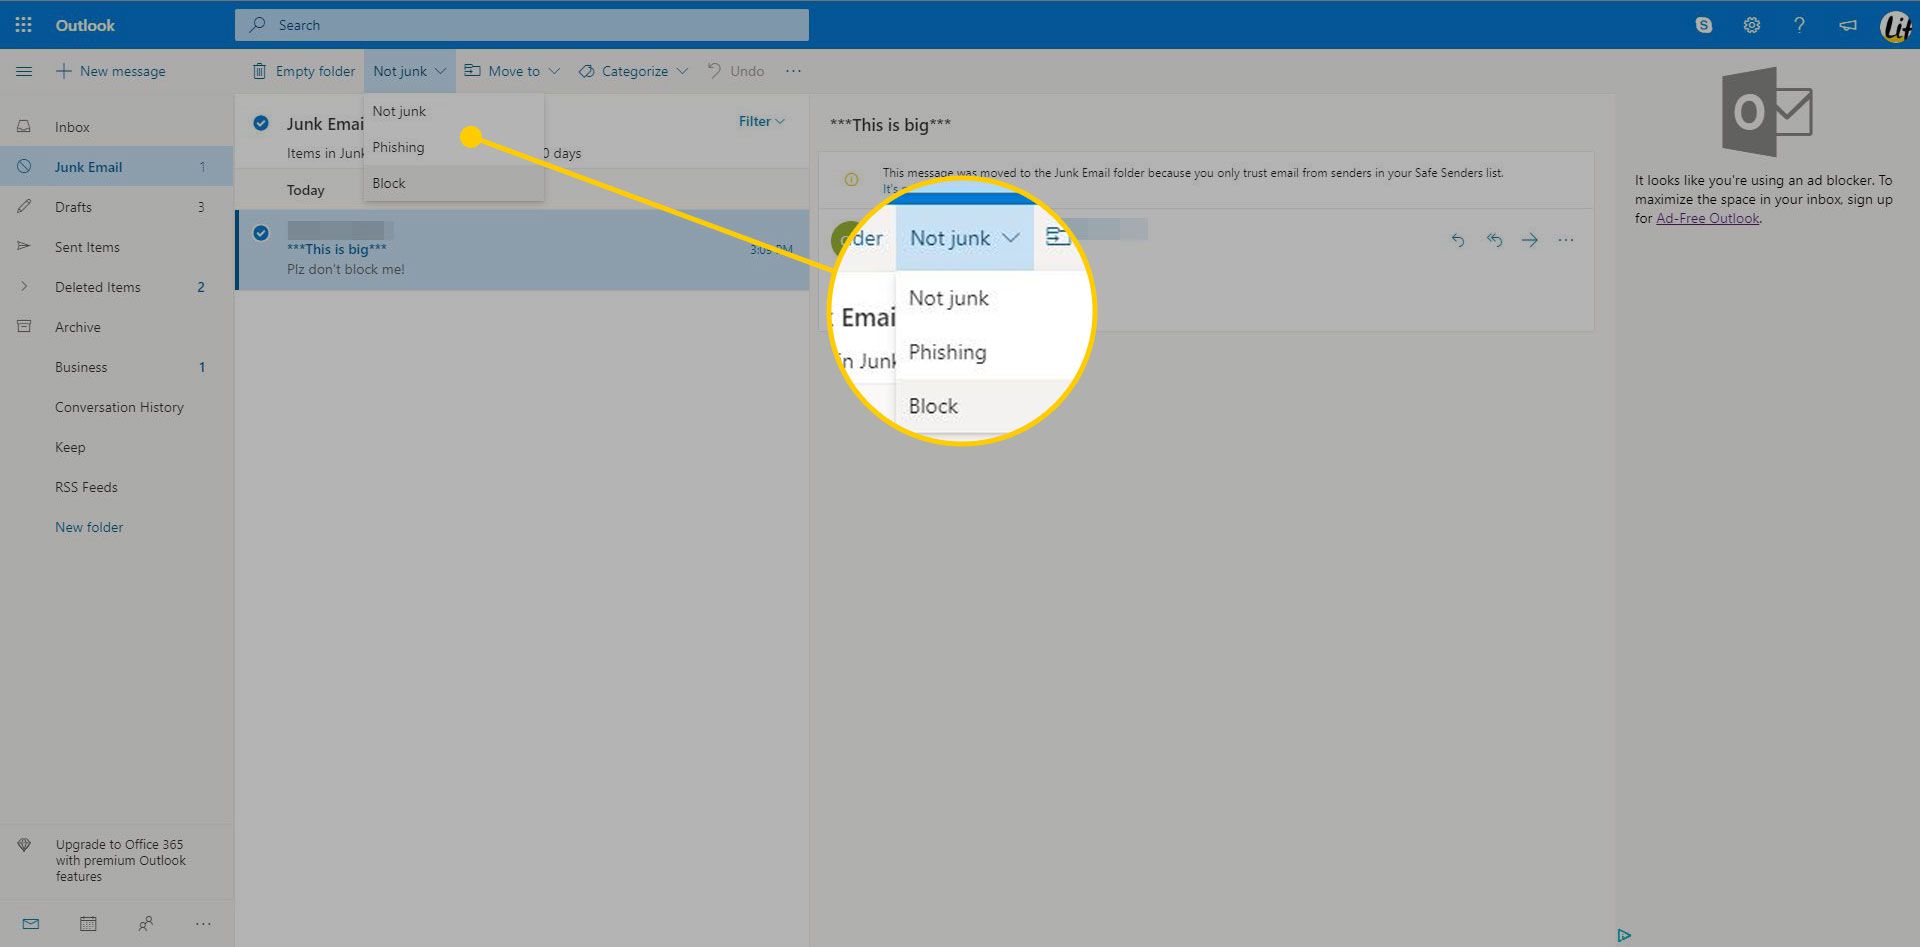Click the Empty folder trash icon
The image size is (1920, 947).
(259, 71)
